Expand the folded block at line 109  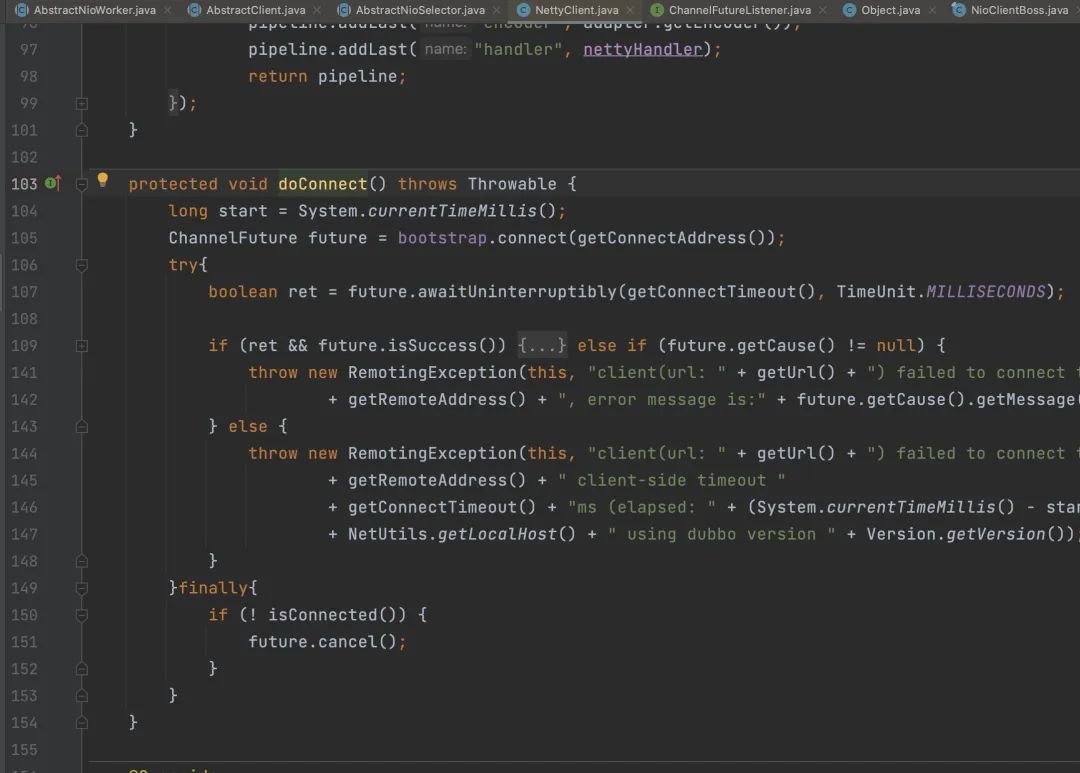(81, 346)
